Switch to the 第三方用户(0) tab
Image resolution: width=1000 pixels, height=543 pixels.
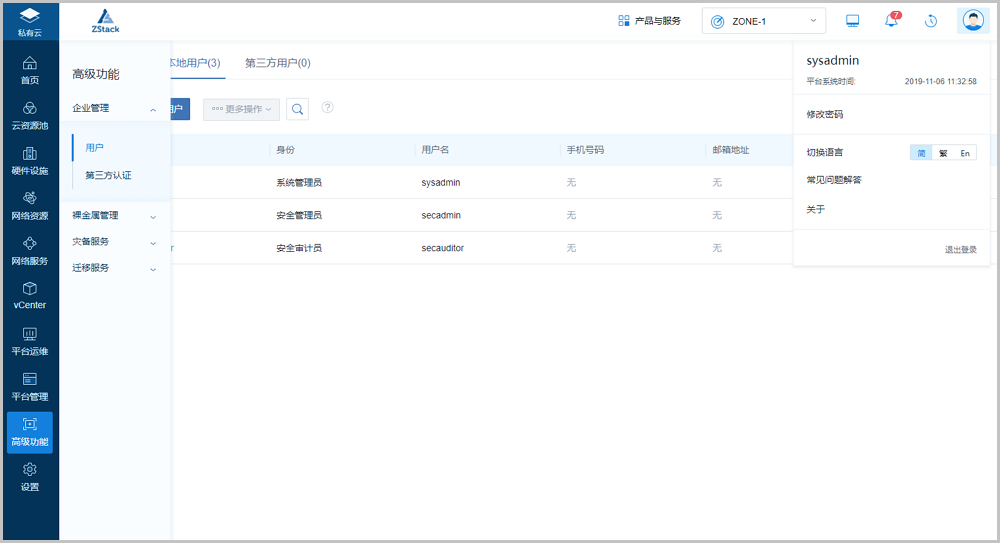[x=278, y=63]
